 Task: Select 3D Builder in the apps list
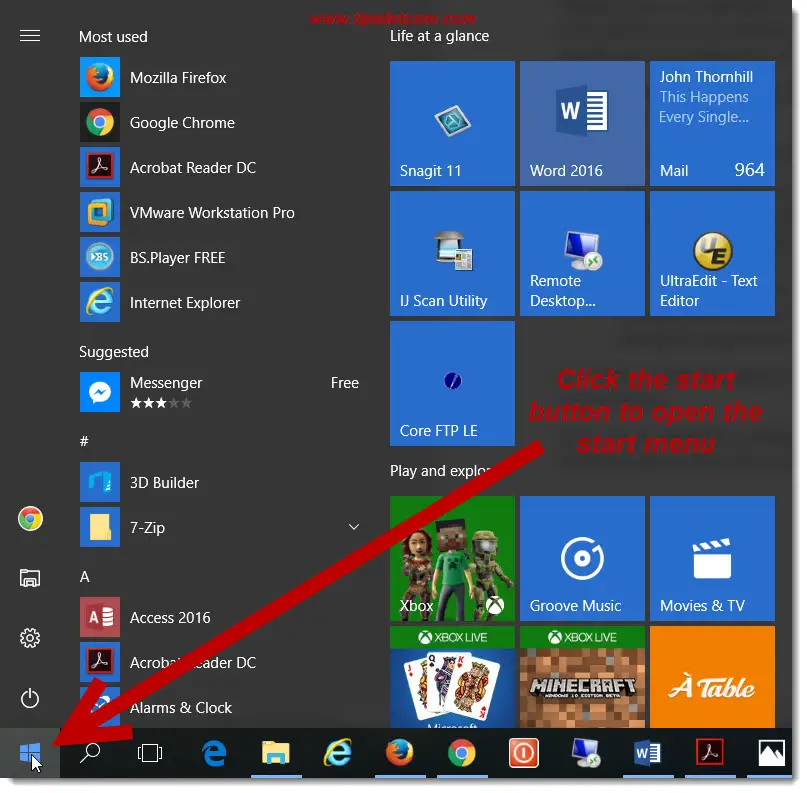(x=164, y=483)
